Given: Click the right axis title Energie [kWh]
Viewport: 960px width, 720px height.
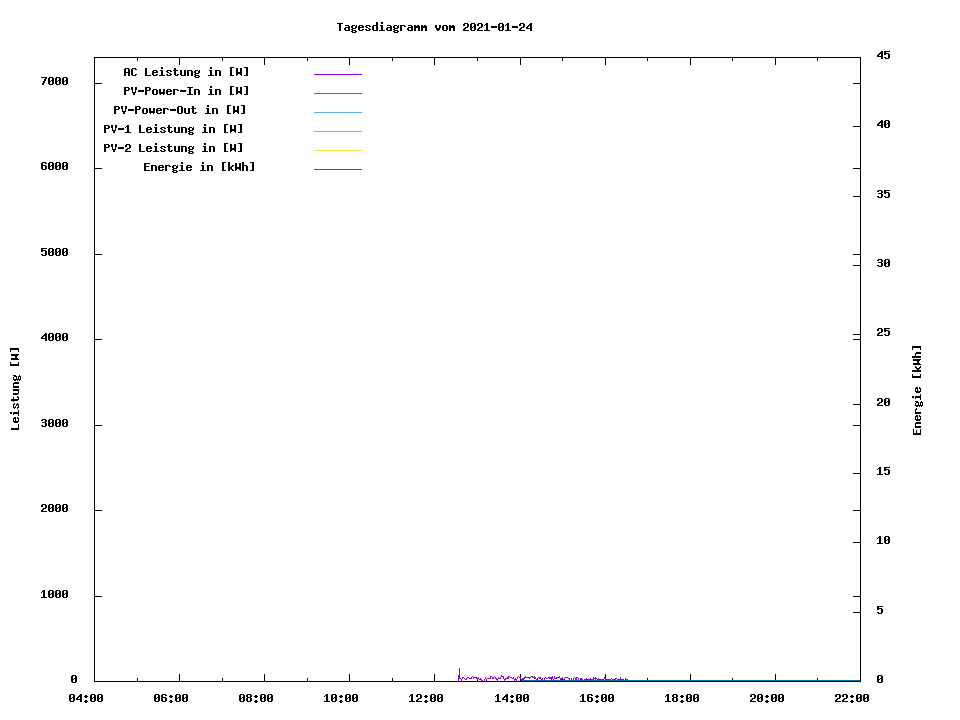Looking at the screenshot, I should [918, 390].
